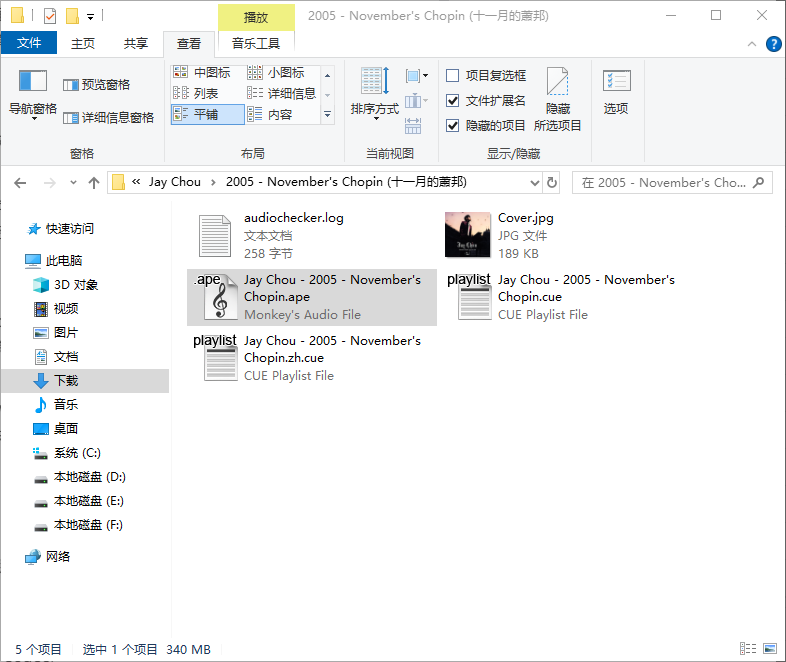
Task: Click the Play contextual tab header
Action: pos(256,18)
